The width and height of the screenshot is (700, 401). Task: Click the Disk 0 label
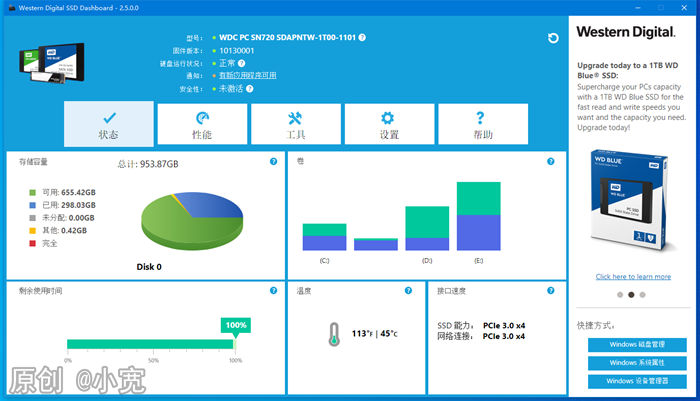[x=149, y=267]
